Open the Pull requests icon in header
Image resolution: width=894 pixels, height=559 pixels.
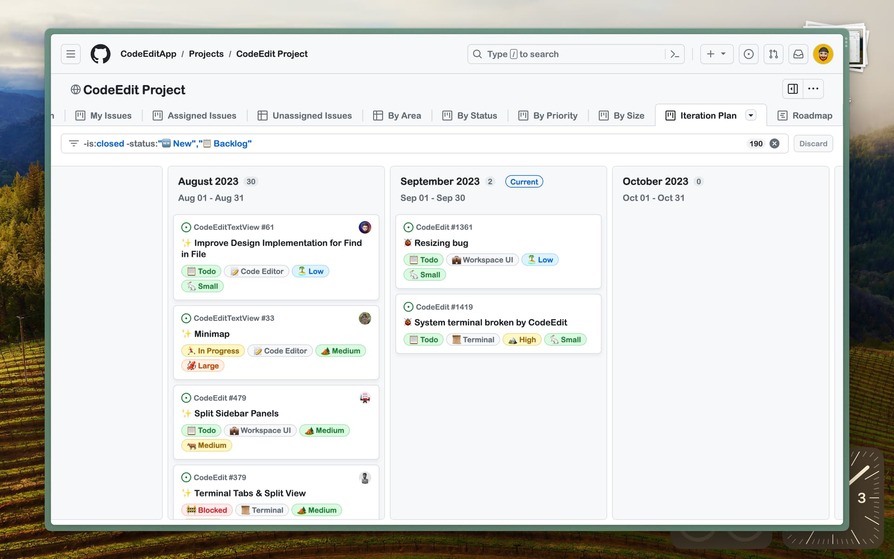pos(773,54)
